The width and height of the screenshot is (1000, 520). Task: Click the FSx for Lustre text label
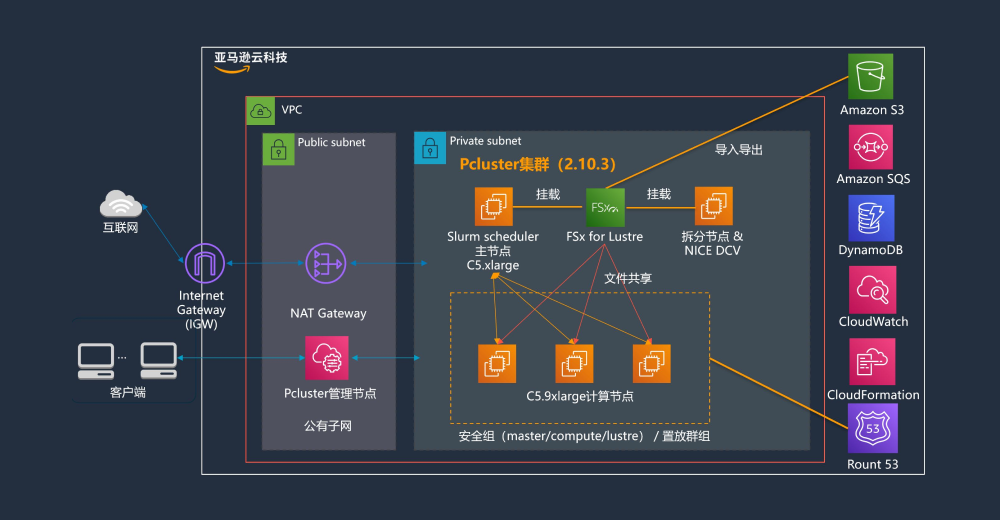click(605, 237)
